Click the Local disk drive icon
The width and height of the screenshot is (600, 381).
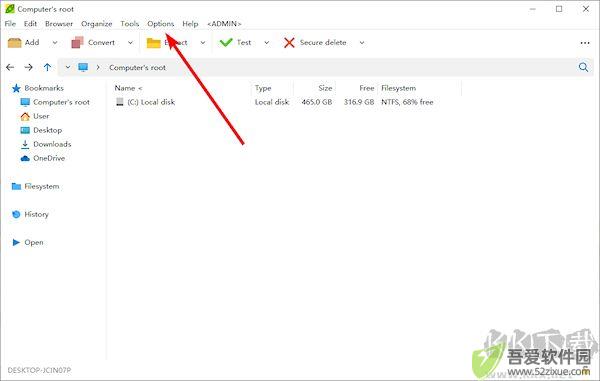pyautogui.click(x=120, y=102)
